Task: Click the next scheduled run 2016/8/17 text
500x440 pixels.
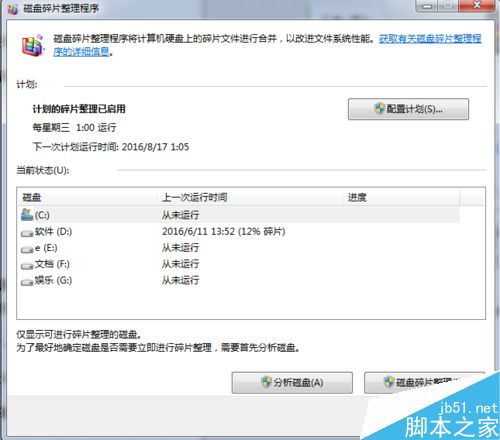Action: (x=111, y=147)
